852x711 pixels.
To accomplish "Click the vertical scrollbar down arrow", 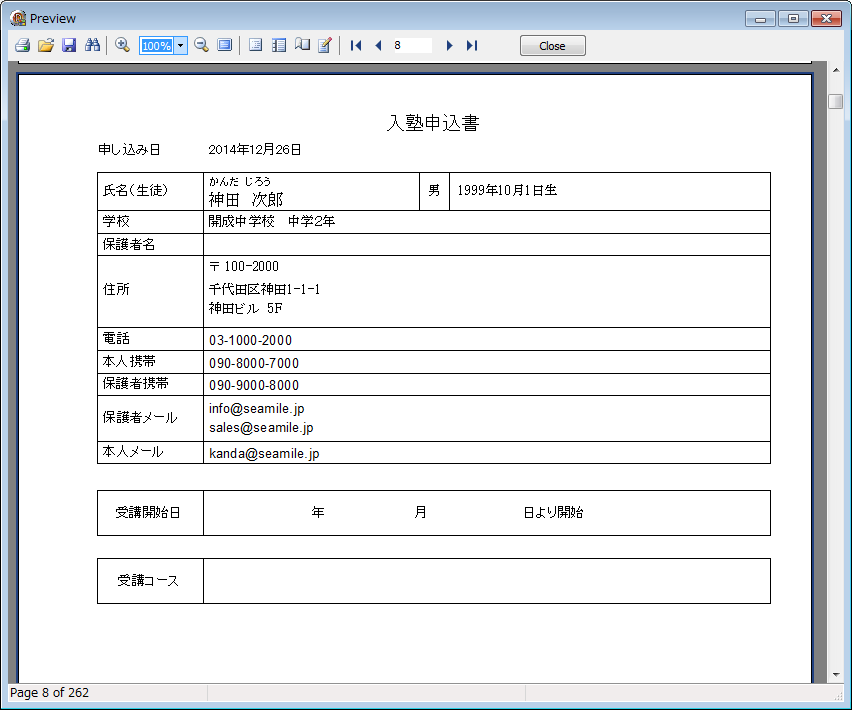I will [x=835, y=675].
